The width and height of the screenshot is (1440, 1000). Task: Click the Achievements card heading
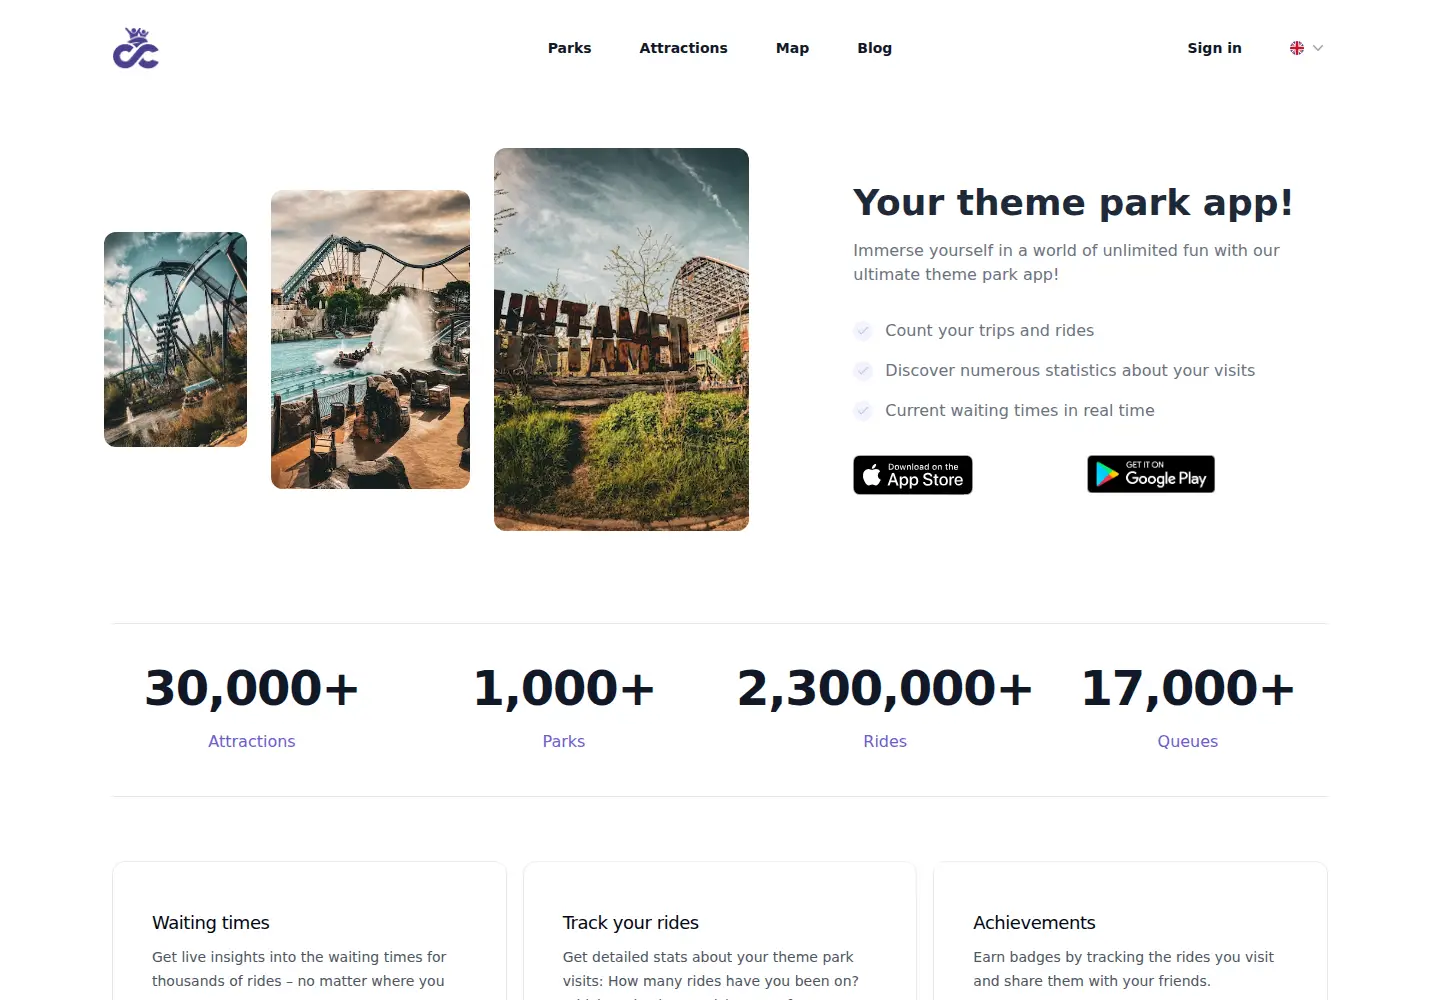click(x=1034, y=922)
